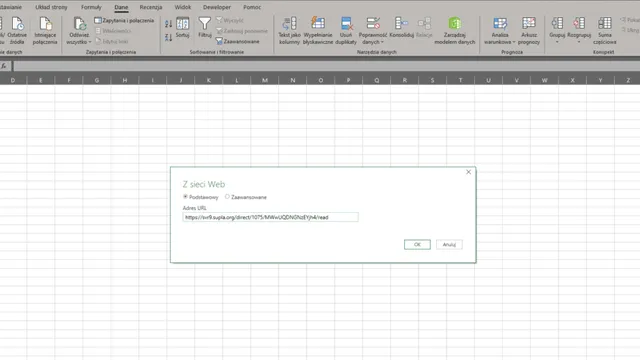Screen dimensions: 640x360
Task: Open Zapytania i połączenia pane
Action: pyautogui.click(x=124, y=20)
